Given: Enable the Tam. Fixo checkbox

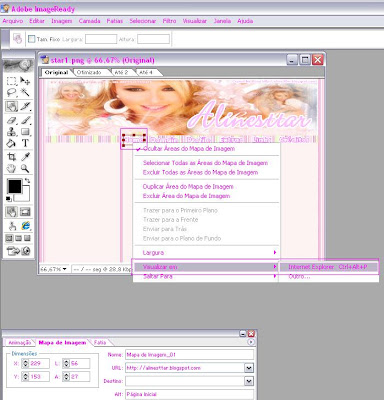Looking at the screenshot, I should (32, 39).
